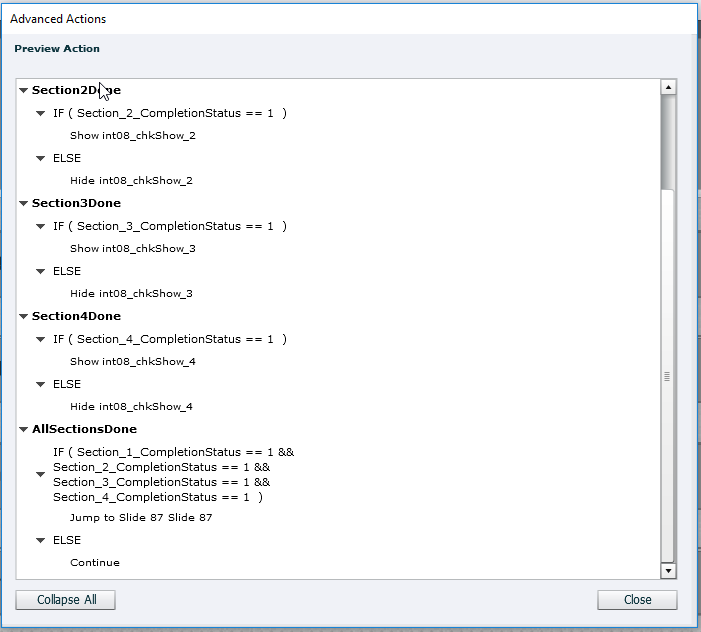Collapse the multi-condition IF in AllSectionsDone
Viewport: 701px width, 632px height.
[x=41, y=475]
